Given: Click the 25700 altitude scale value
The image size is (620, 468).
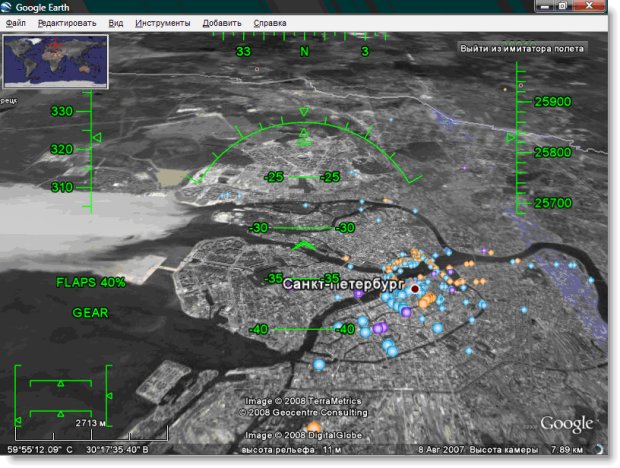Looking at the screenshot, I should 553,203.
